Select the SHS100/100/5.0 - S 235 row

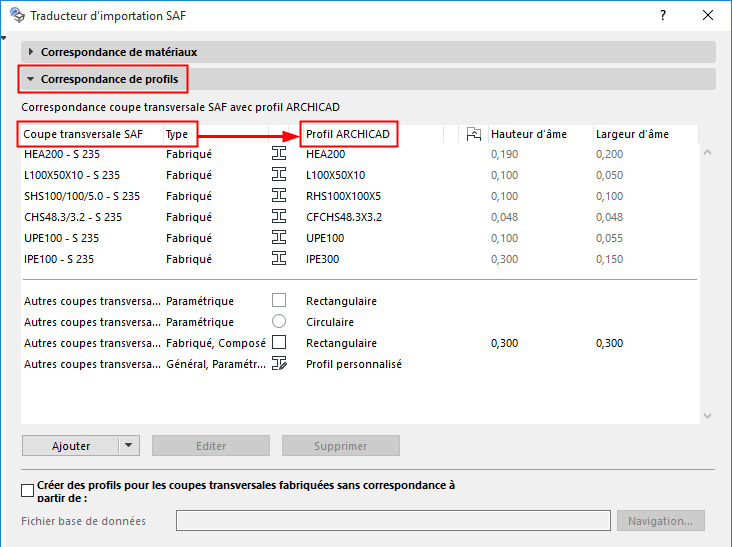(360, 196)
